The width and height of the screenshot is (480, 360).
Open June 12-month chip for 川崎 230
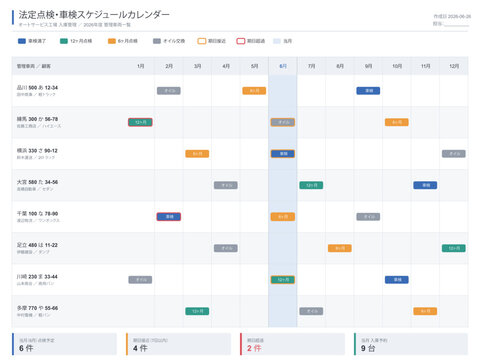[283, 280]
